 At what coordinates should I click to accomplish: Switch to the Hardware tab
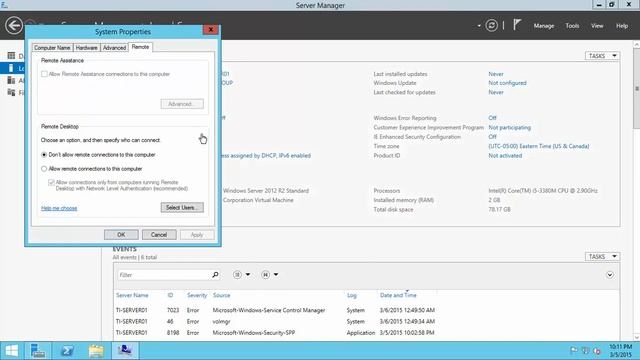(x=87, y=48)
